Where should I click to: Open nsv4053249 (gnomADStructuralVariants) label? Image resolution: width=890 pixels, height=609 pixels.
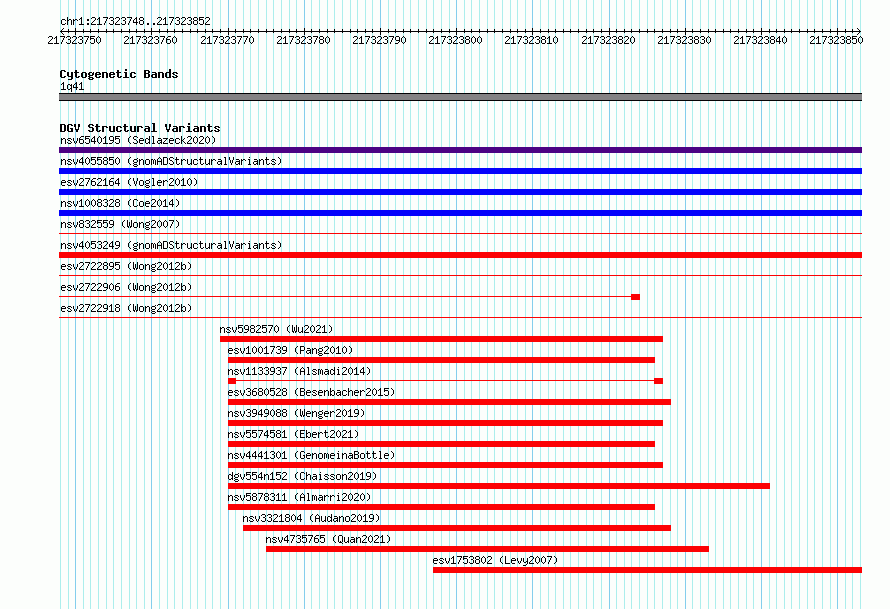pyautogui.click(x=171, y=245)
